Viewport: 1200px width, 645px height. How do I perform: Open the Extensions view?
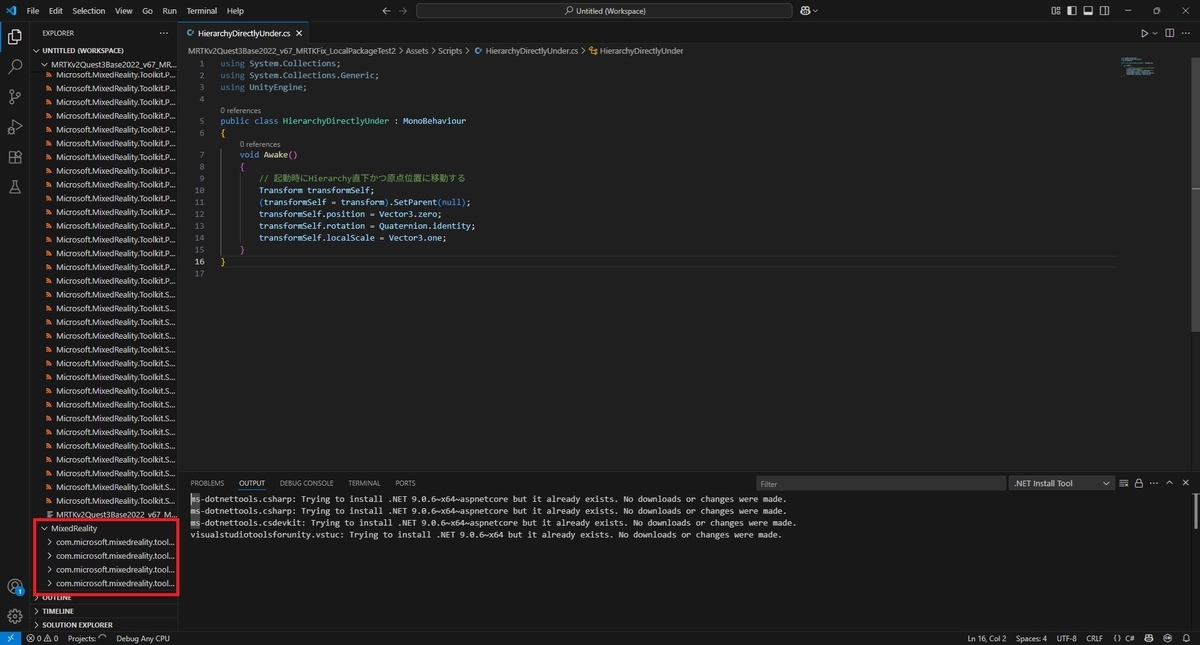coord(14,156)
